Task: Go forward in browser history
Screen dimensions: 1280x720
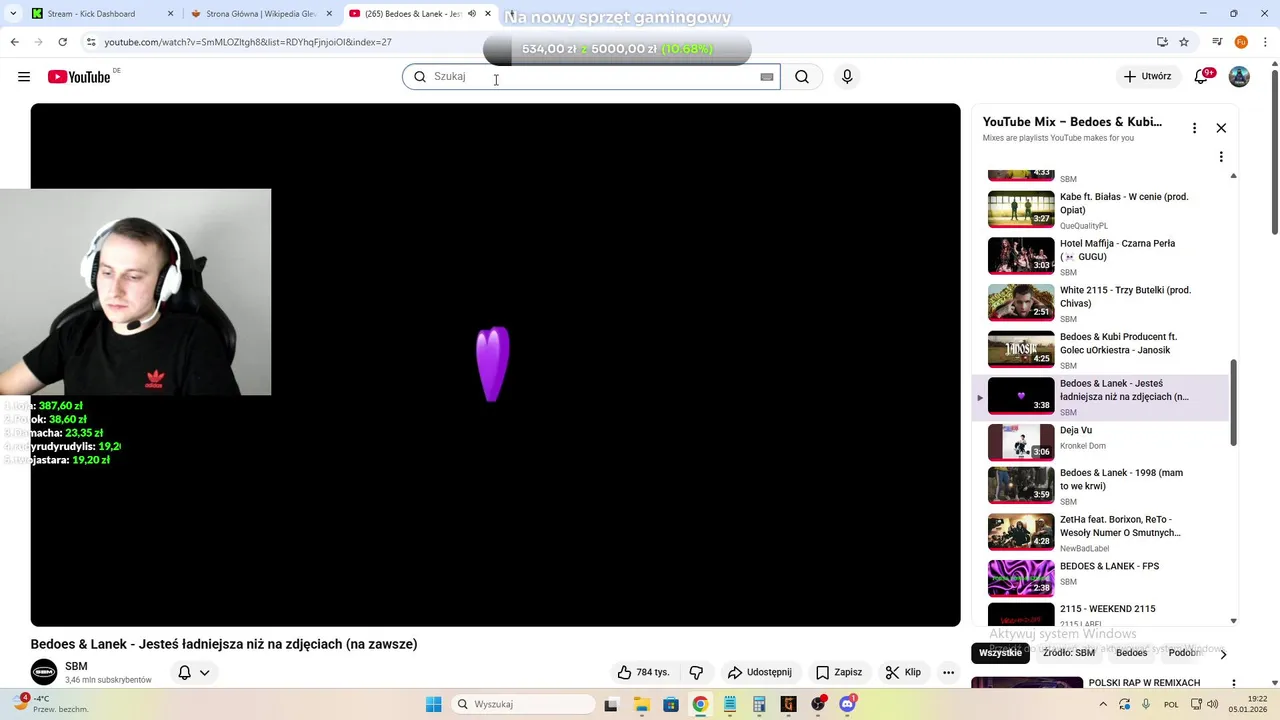Action: pos(38,42)
